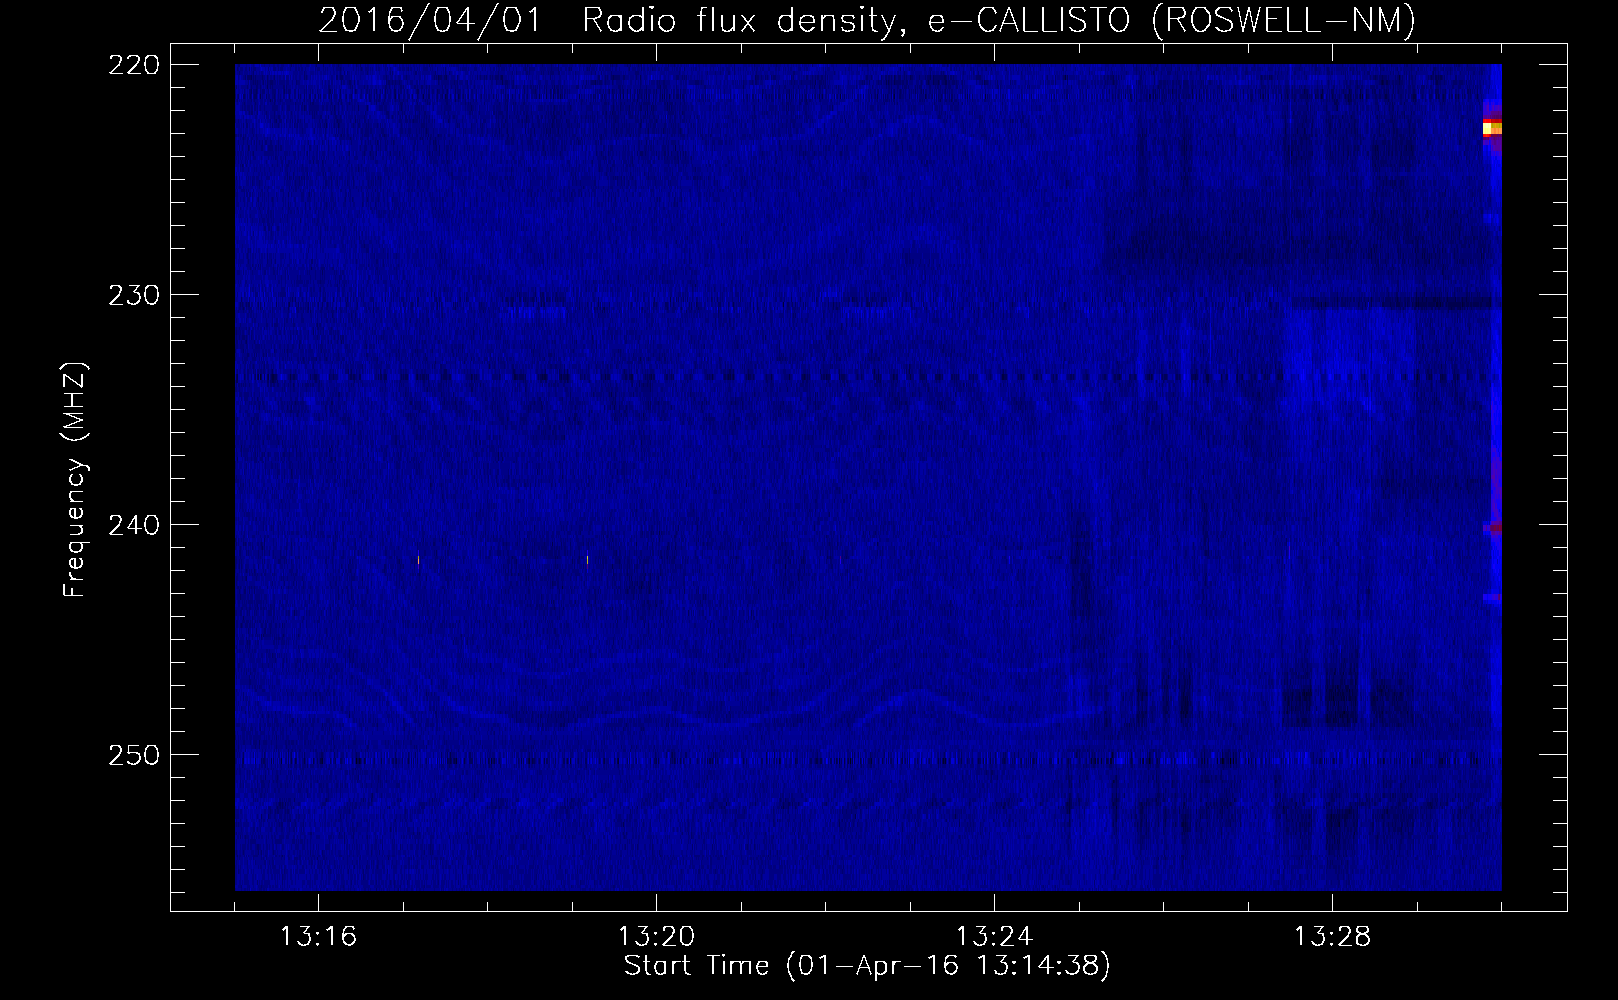Screen dimensions: 1618x1000
Task: Click the 'Start Time (01-Apr-16 13:14:38)' label
Action: point(867,966)
